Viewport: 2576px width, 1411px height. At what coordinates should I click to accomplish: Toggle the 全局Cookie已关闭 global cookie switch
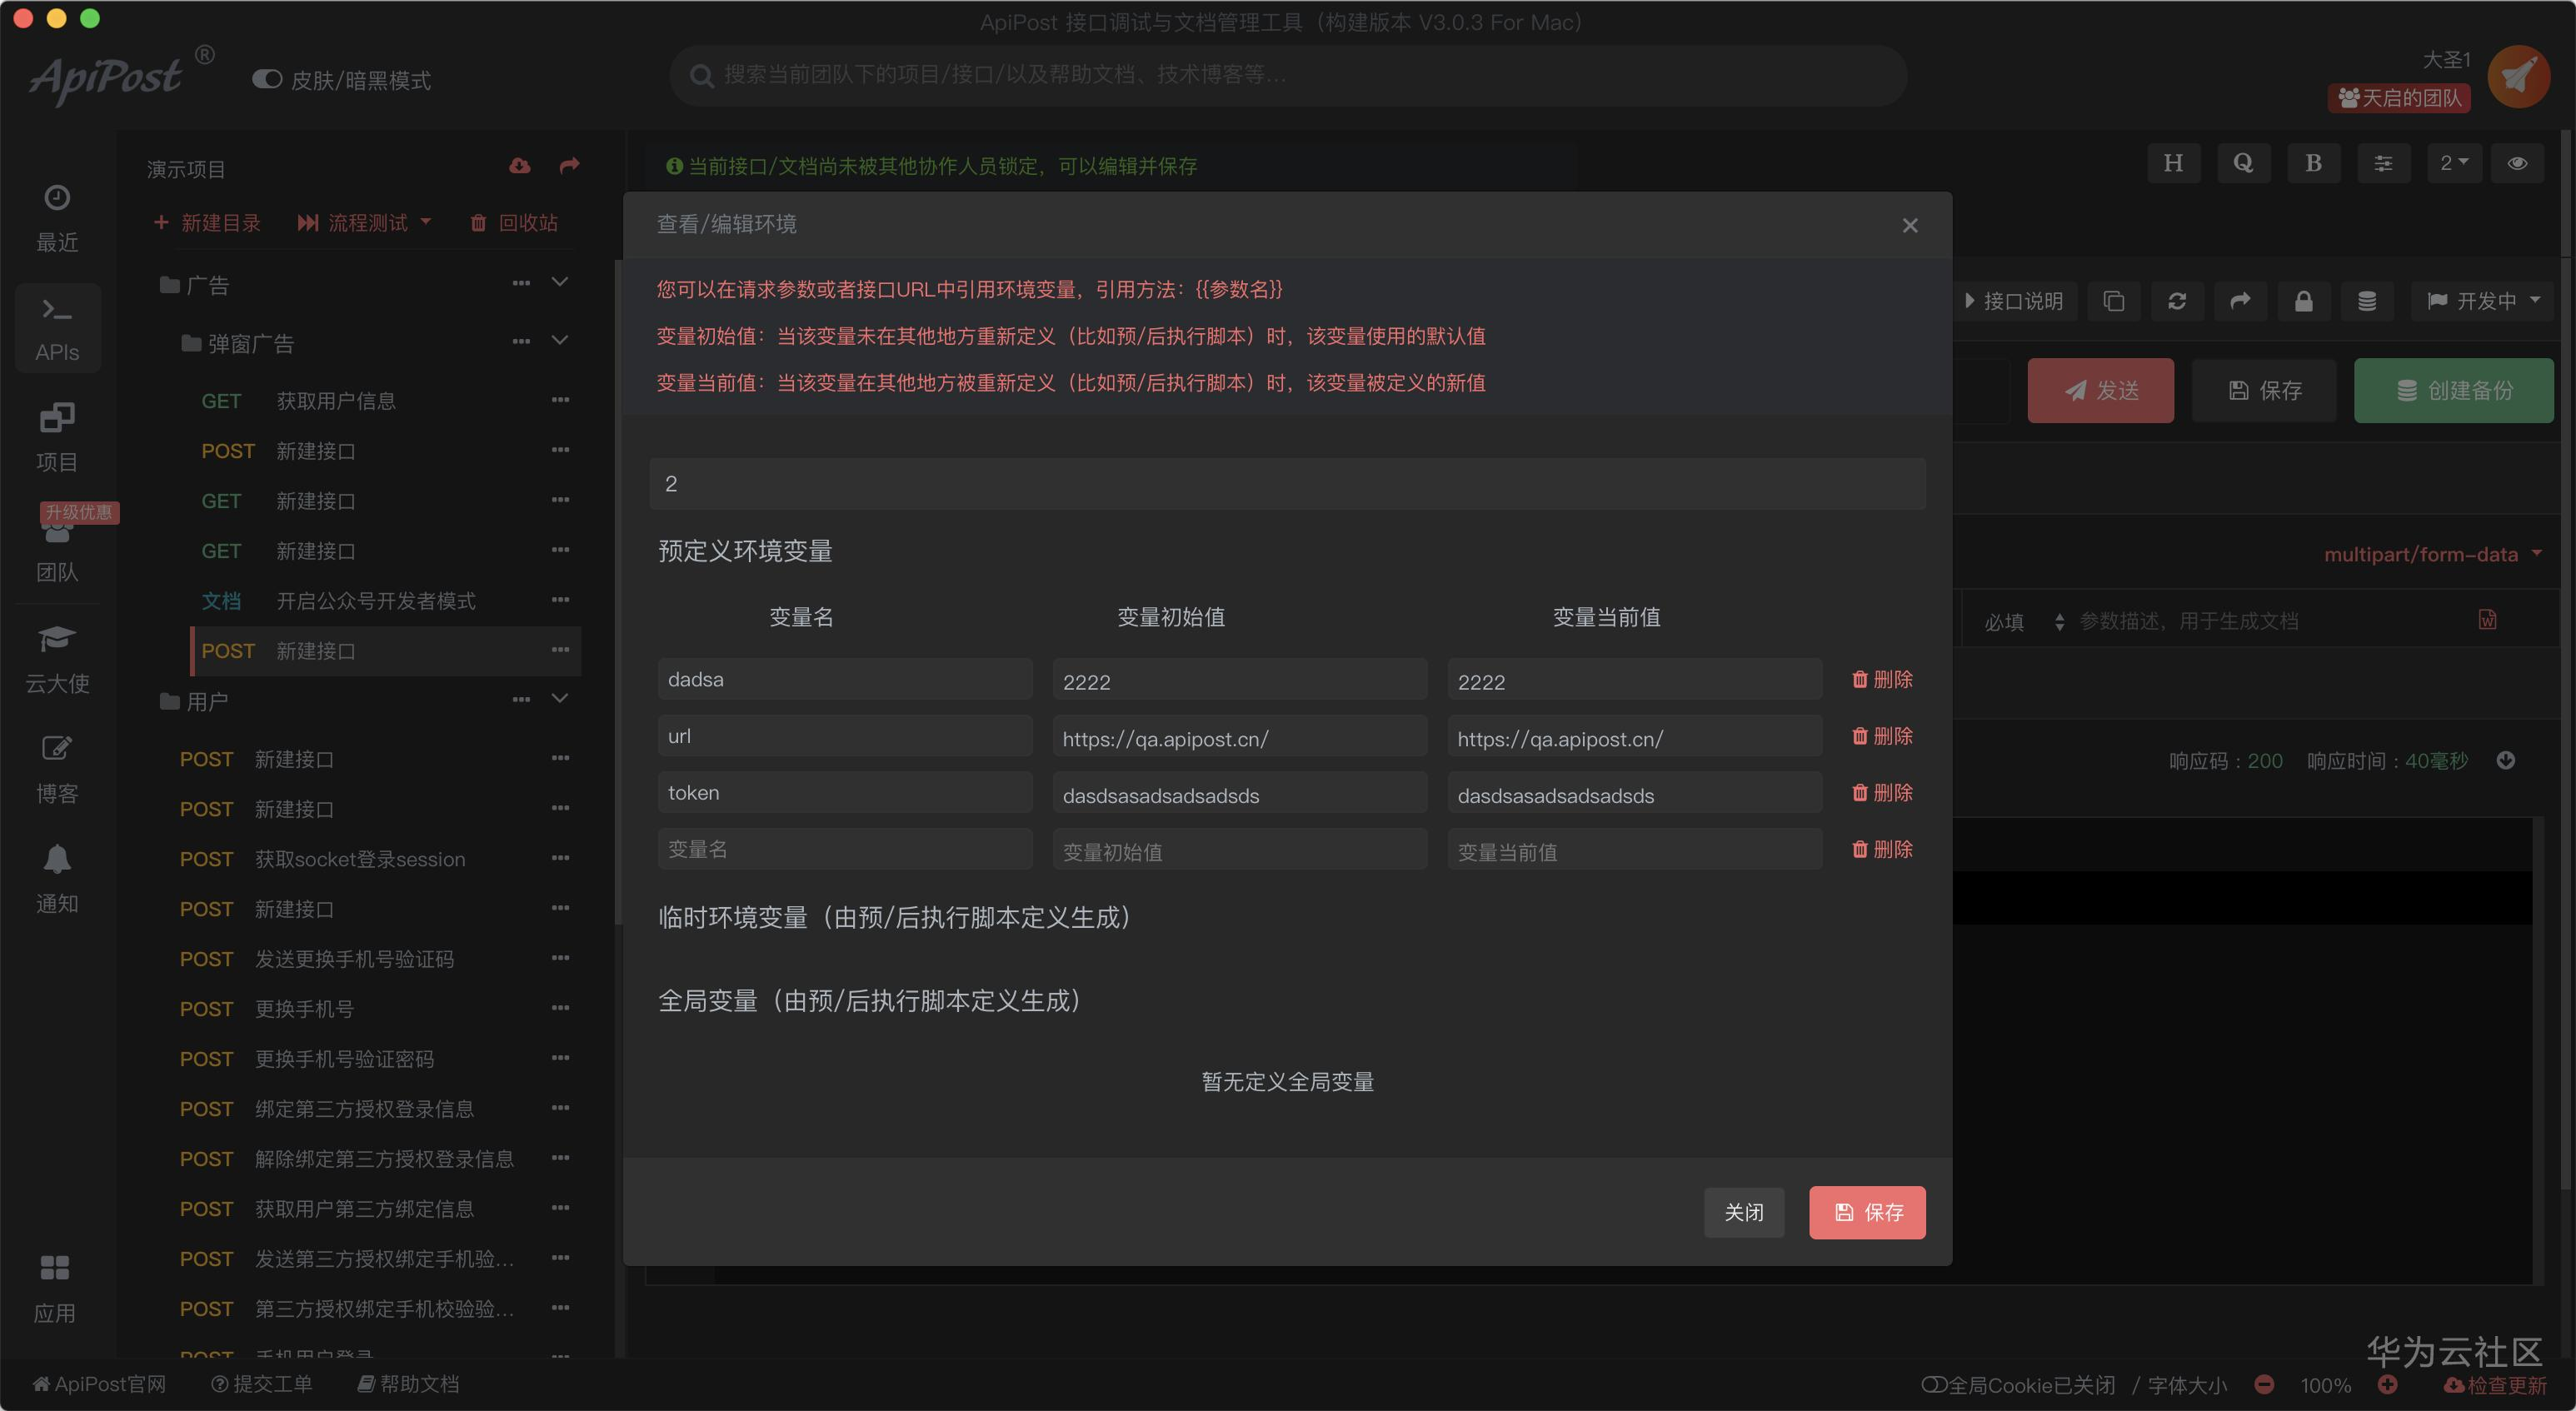click(1934, 1385)
